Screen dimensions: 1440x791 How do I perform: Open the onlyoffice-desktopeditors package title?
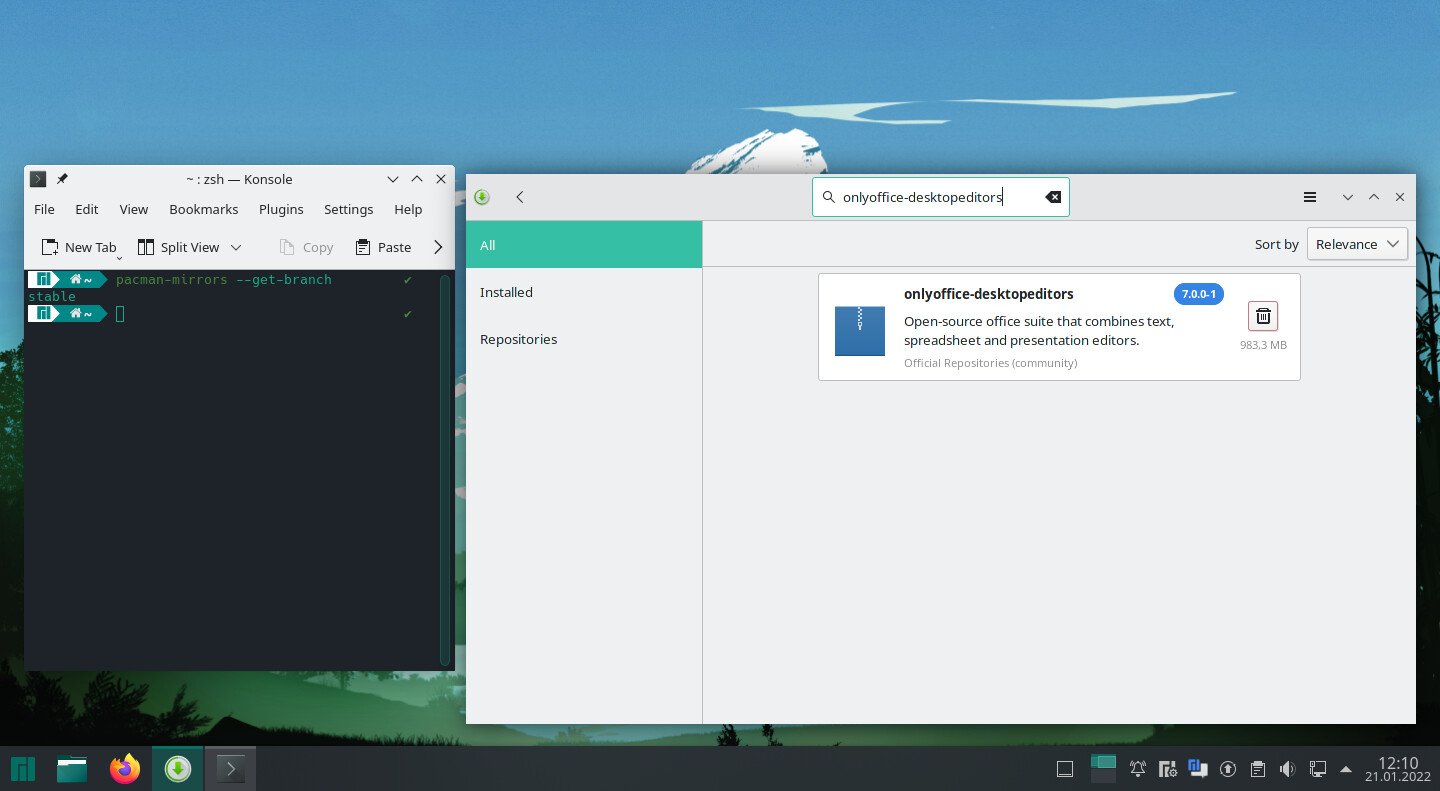[988, 294]
